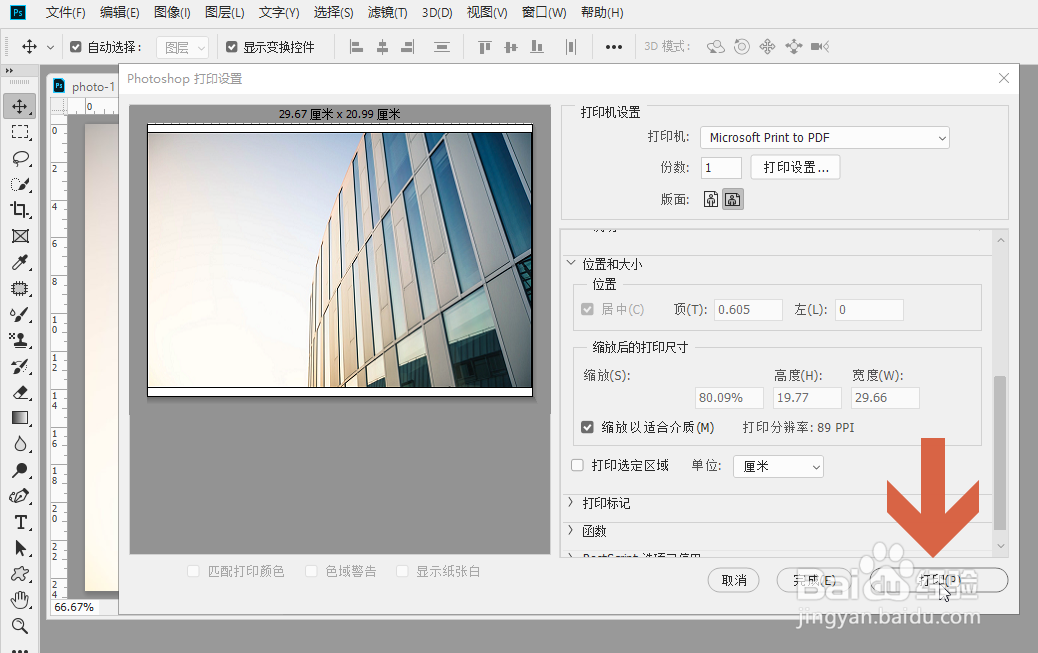The height and width of the screenshot is (653, 1038).
Task: Select the Lasso tool
Action: [x=20, y=158]
